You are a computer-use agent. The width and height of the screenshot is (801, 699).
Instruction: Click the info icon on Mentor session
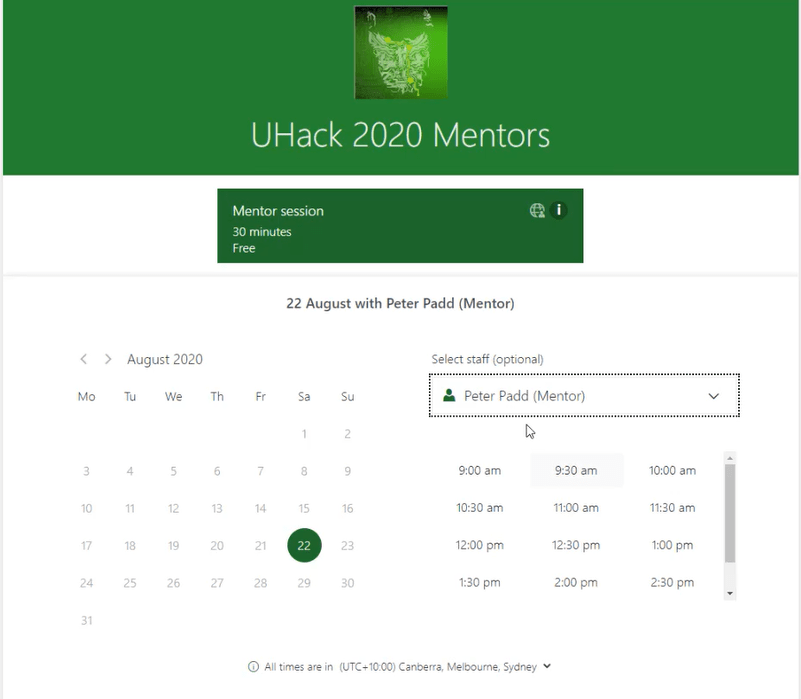[x=559, y=210]
